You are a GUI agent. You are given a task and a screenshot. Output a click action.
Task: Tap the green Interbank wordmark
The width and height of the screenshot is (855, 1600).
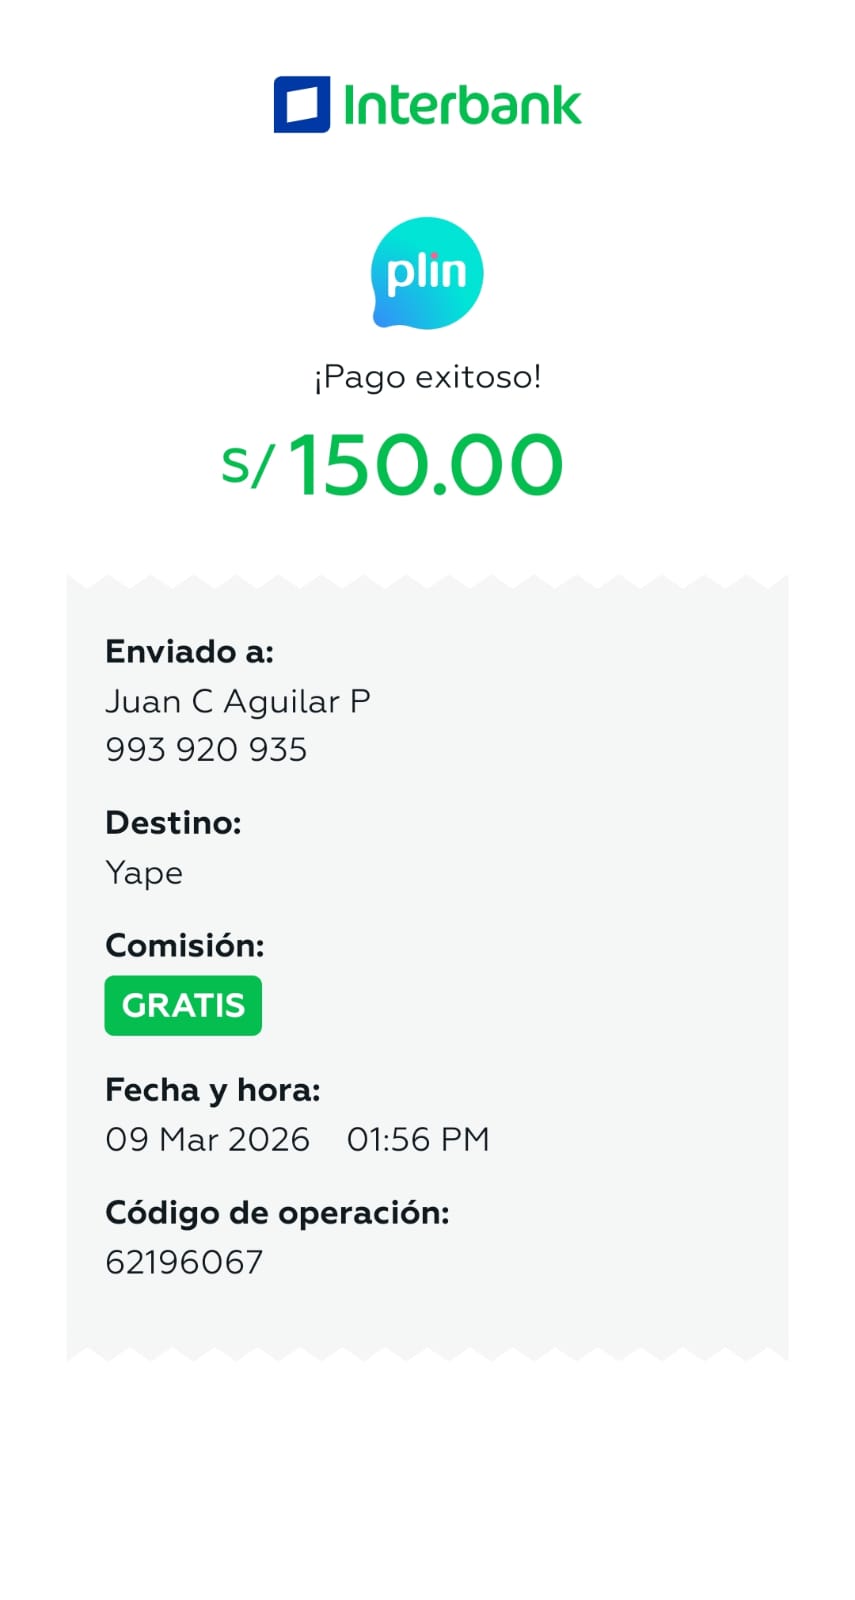point(462,105)
